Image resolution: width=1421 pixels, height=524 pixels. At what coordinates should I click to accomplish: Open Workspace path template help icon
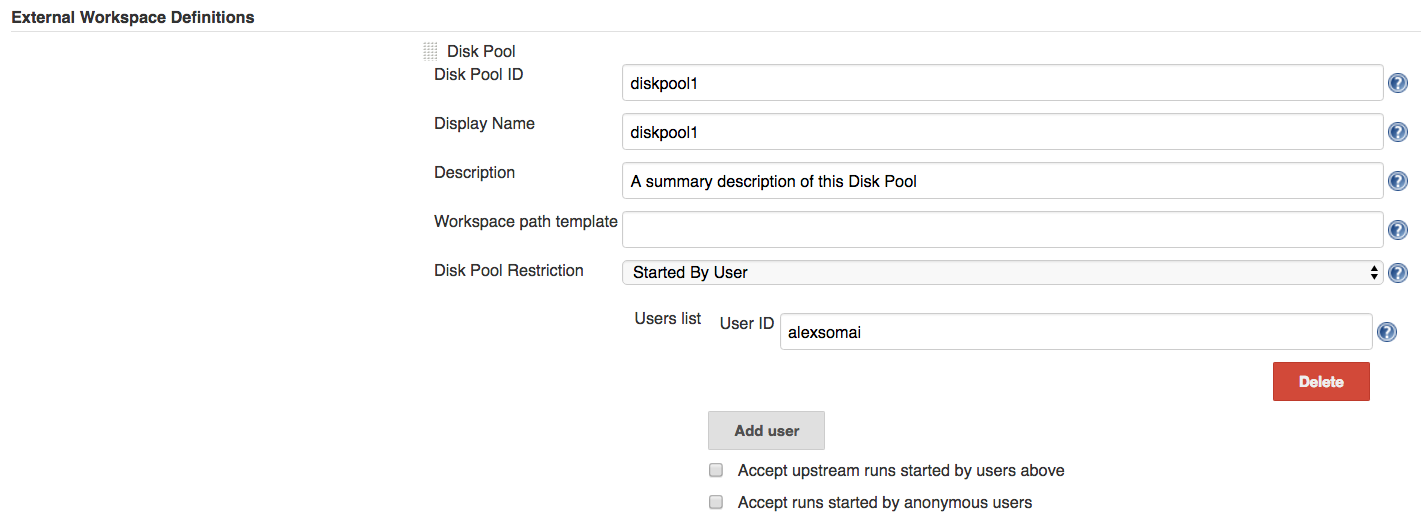point(1398,231)
